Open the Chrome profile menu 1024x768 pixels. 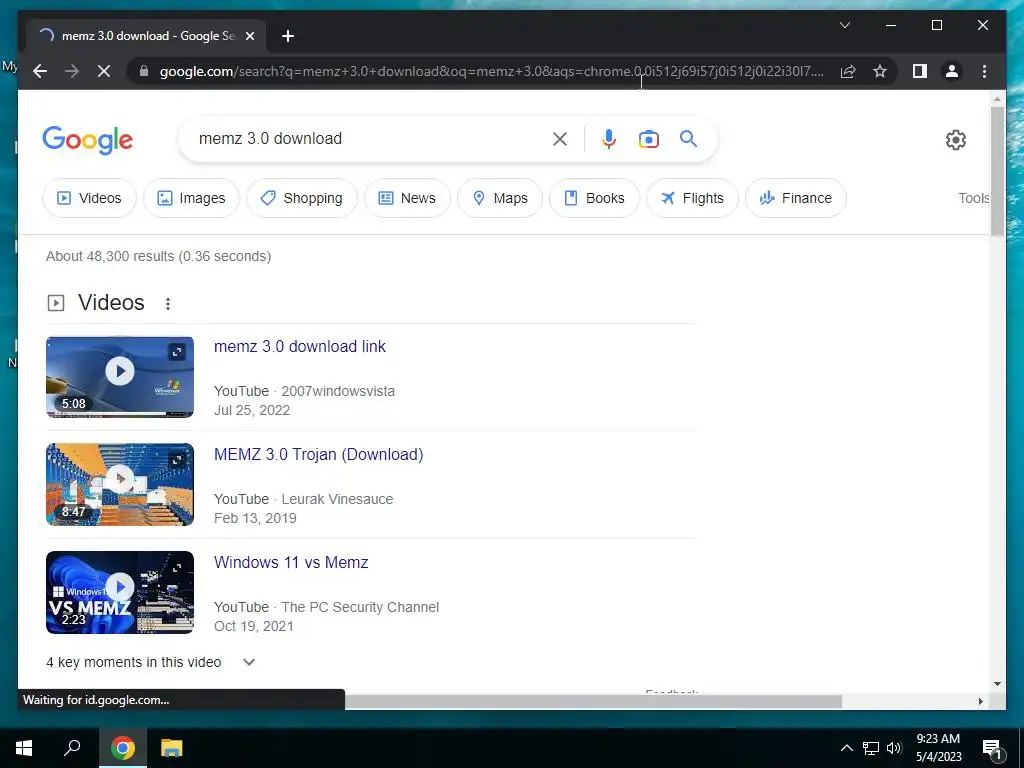tap(952, 71)
